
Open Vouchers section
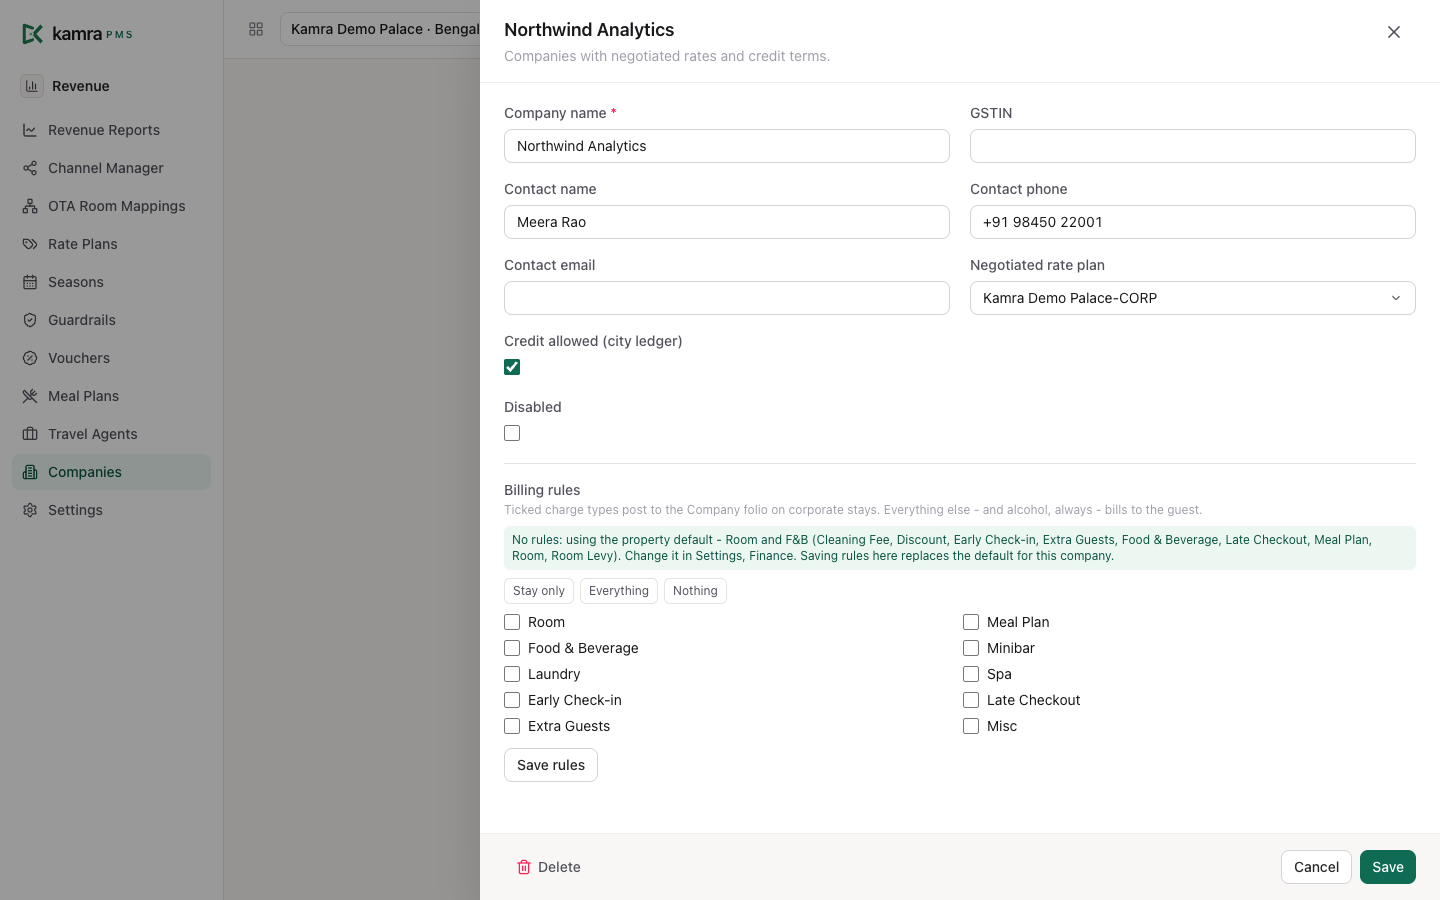click(111, 358)
